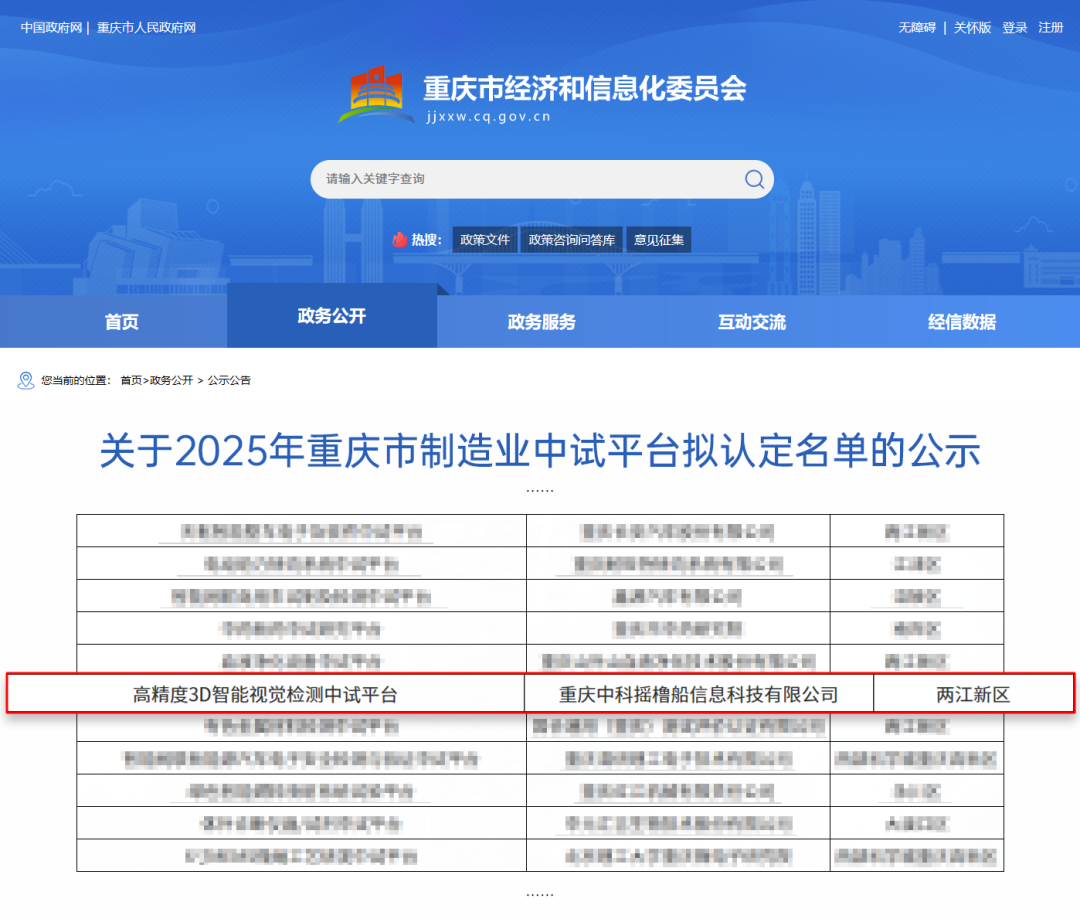Open the 首页 navigation tab

pos(122,322)
